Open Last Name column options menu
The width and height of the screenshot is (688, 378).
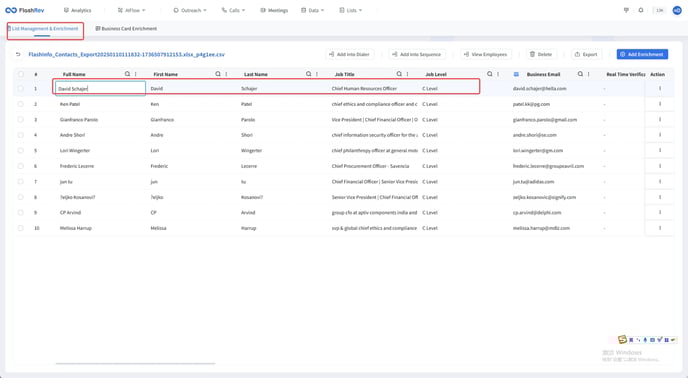[317, 74]
